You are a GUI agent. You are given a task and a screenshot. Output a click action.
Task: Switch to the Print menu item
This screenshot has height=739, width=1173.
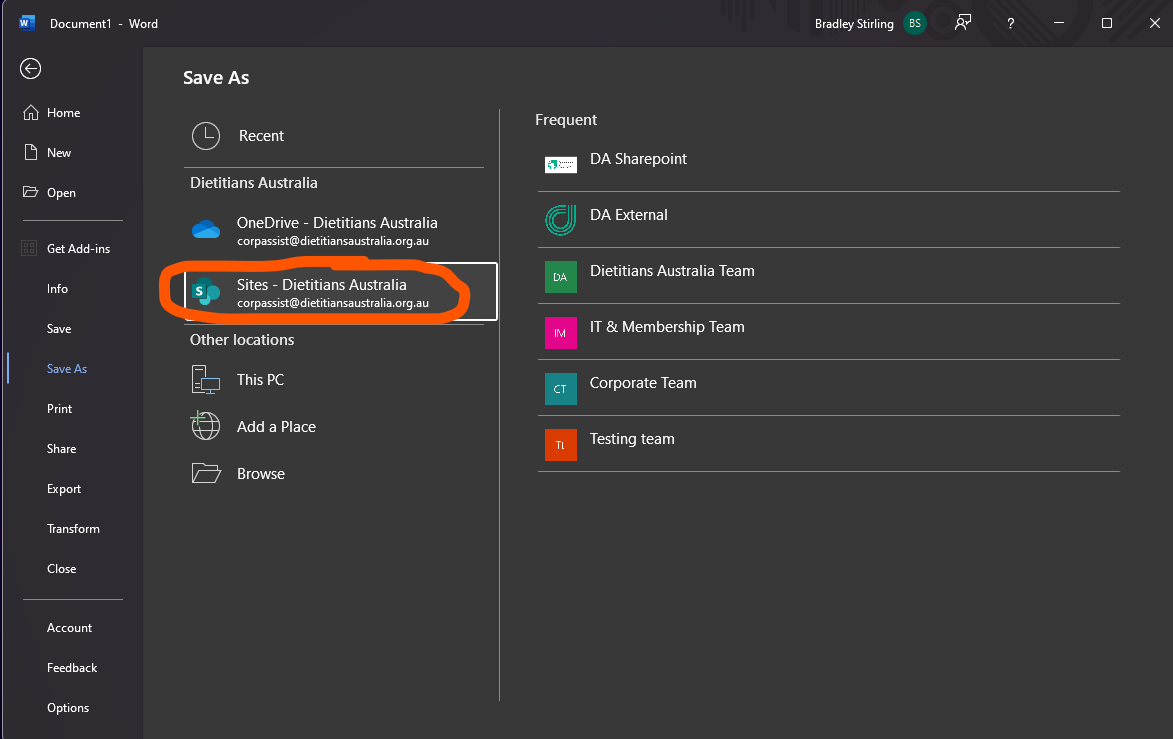59,408
